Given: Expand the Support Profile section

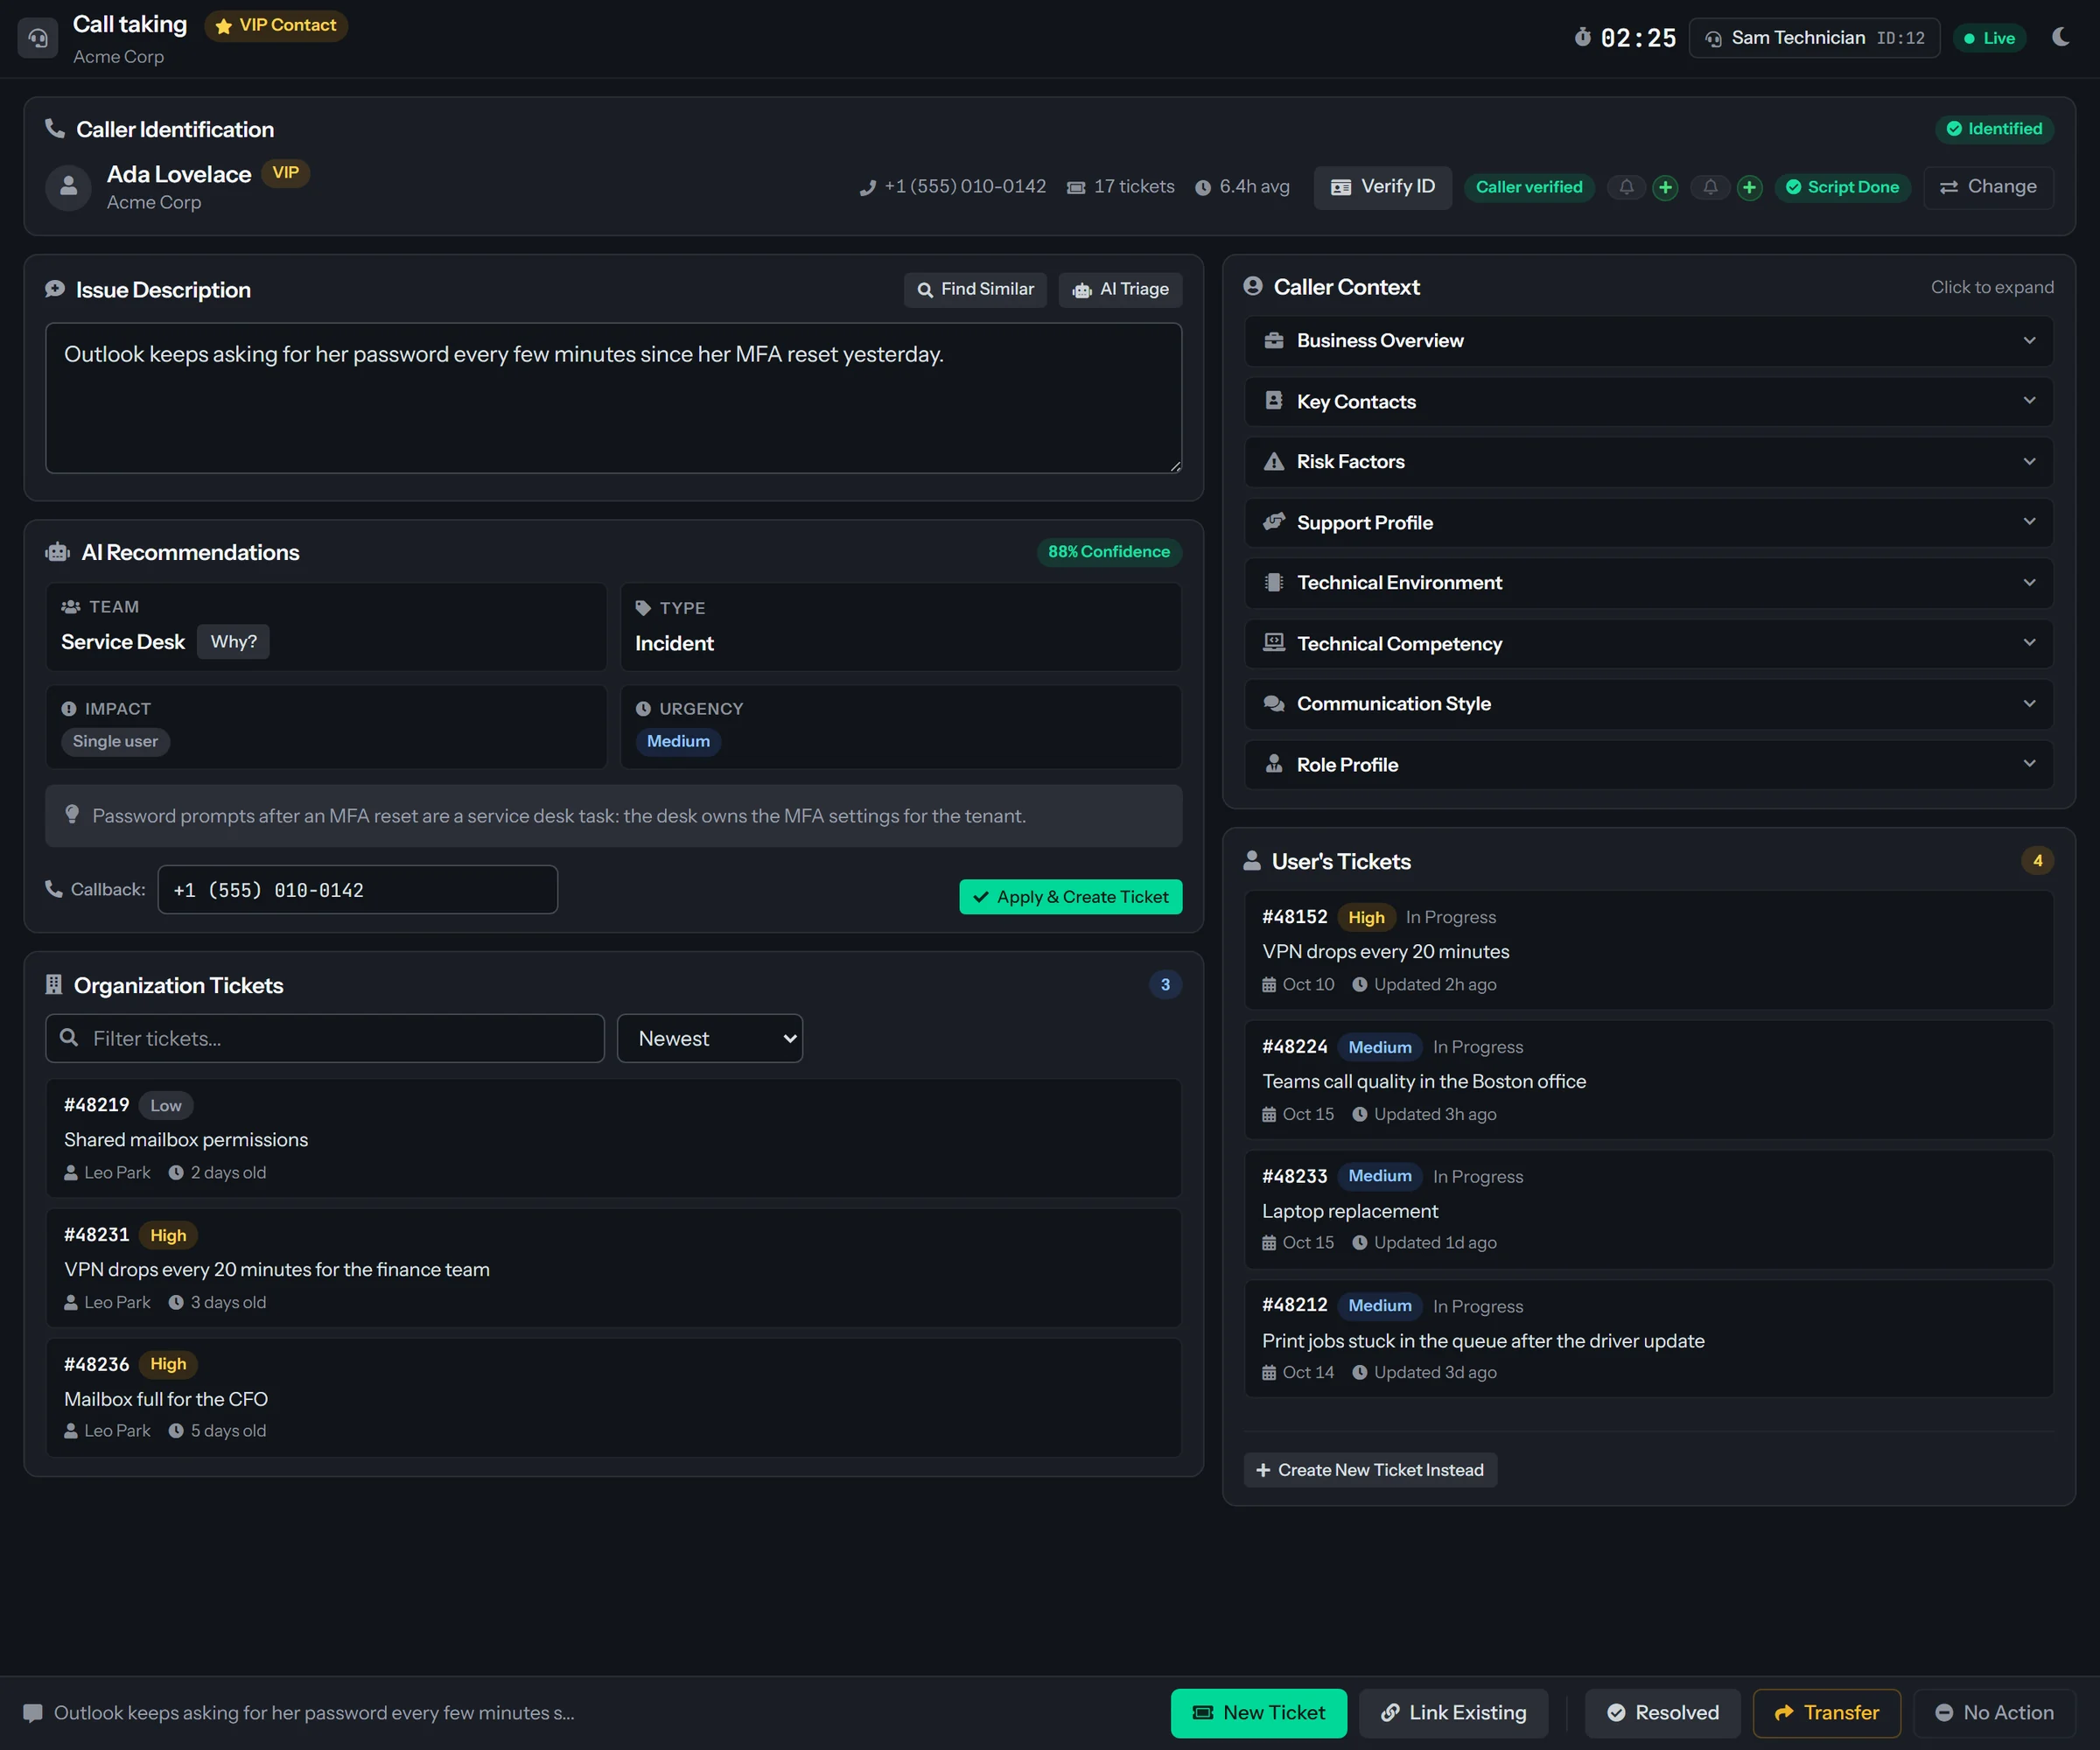Looking at the screenshot, I should 1648,523.
